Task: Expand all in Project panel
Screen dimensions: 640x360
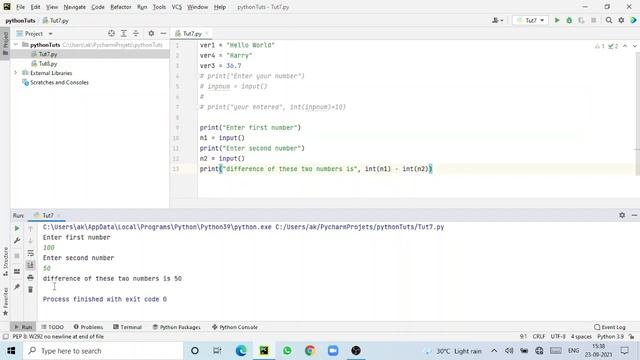Action: (124, 33)
